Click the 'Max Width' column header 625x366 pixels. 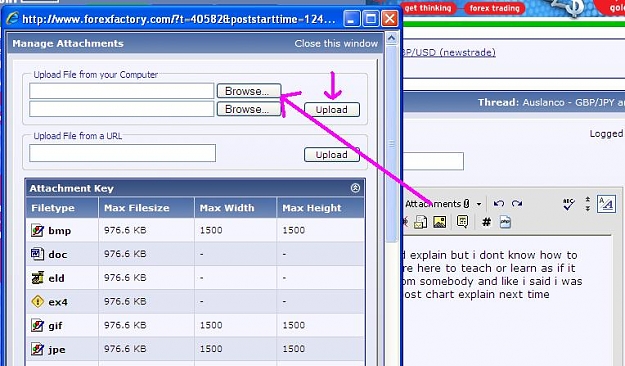tap(227, 208)
